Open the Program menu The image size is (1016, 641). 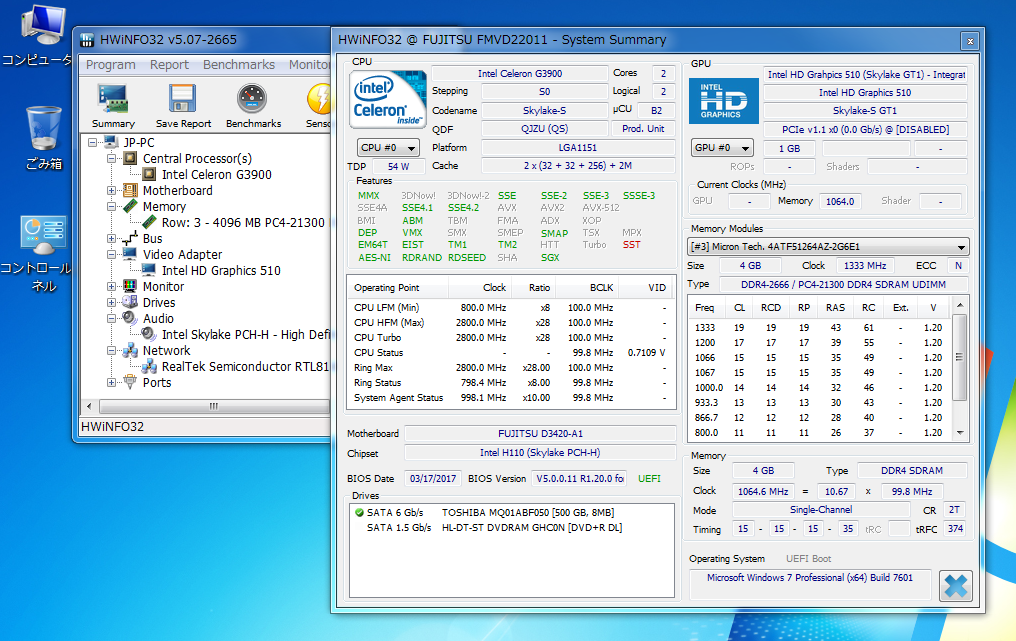click(x=110, y=65)
